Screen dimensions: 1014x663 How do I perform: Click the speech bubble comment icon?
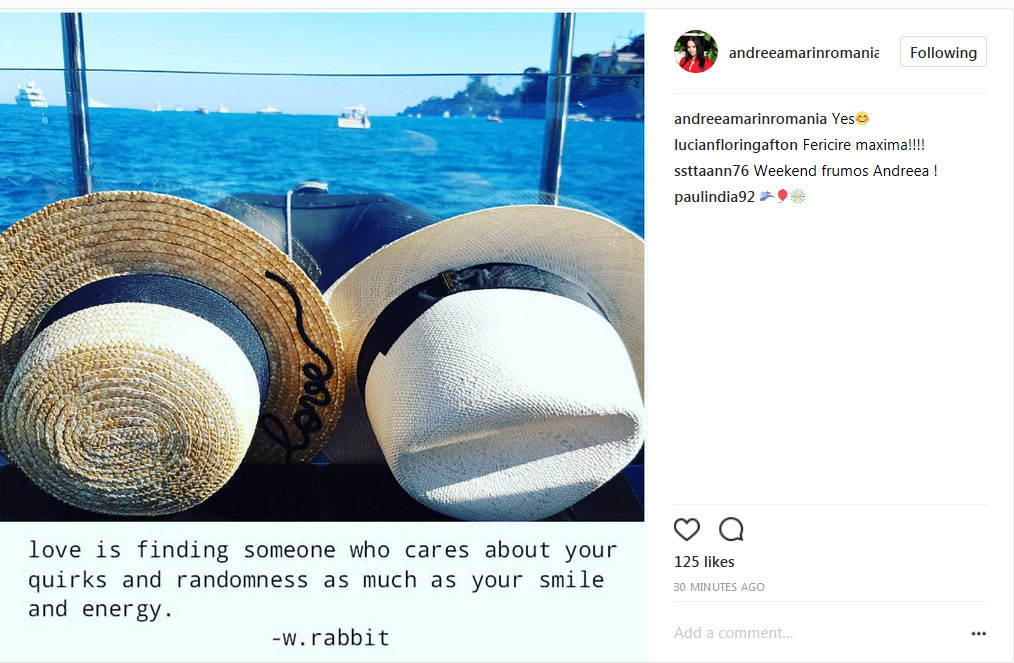[x=731, y=529]
